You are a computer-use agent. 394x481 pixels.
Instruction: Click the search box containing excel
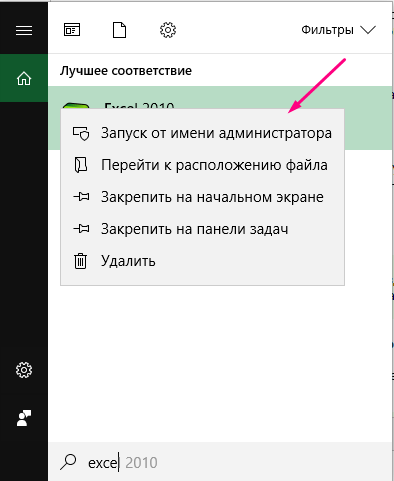(x=220, y=462)
